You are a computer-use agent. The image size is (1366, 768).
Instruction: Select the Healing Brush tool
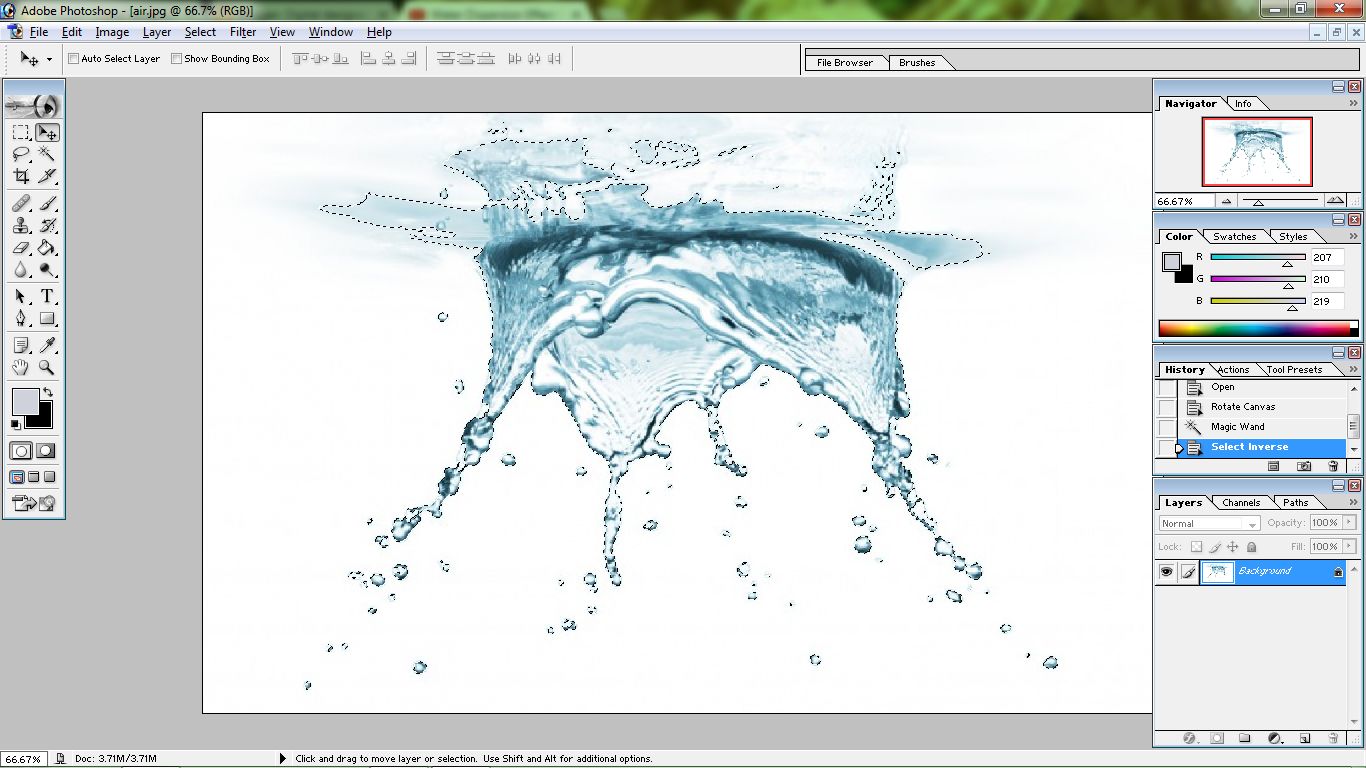(20, 203)
